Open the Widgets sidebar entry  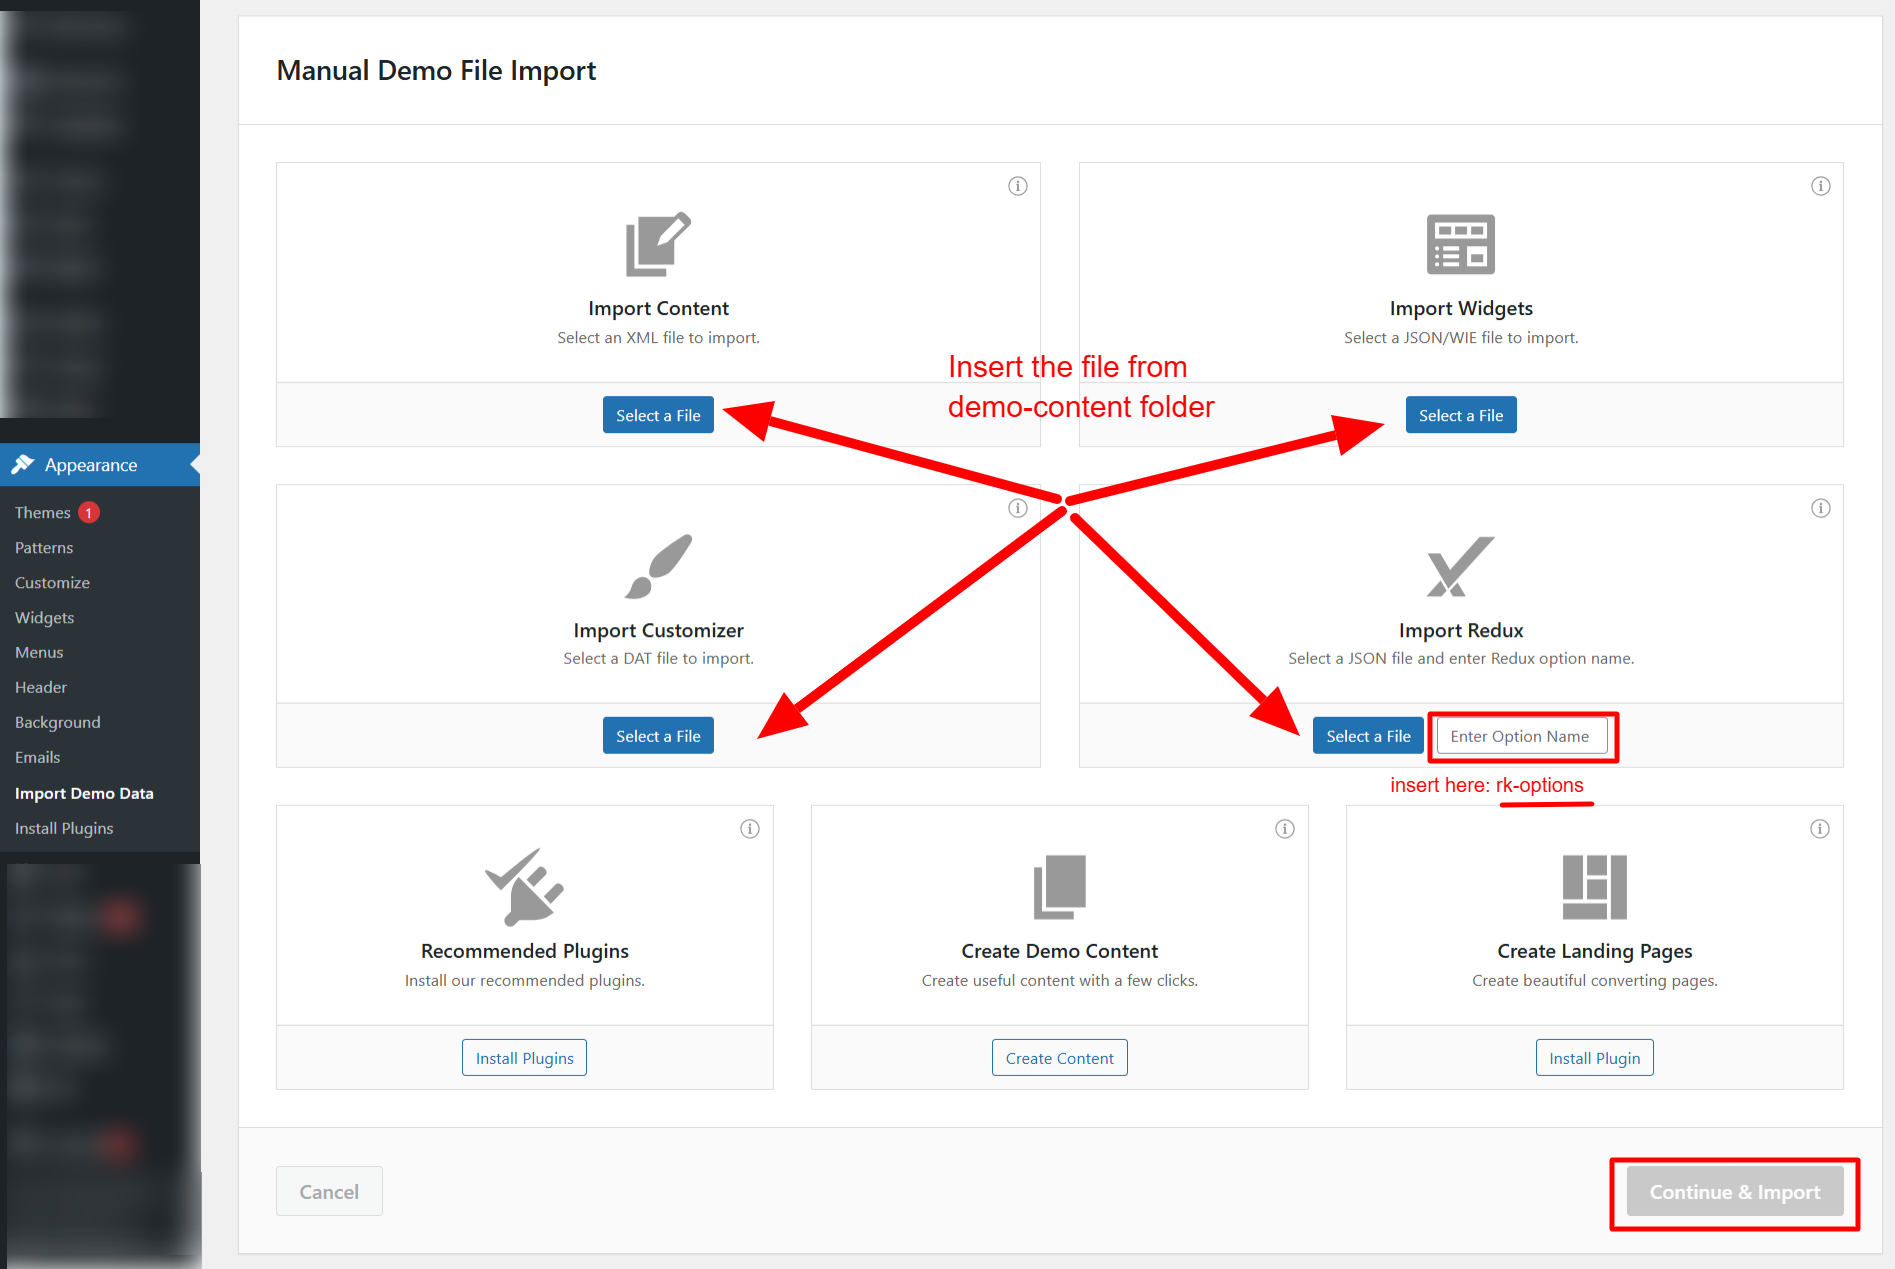point(44,617)
